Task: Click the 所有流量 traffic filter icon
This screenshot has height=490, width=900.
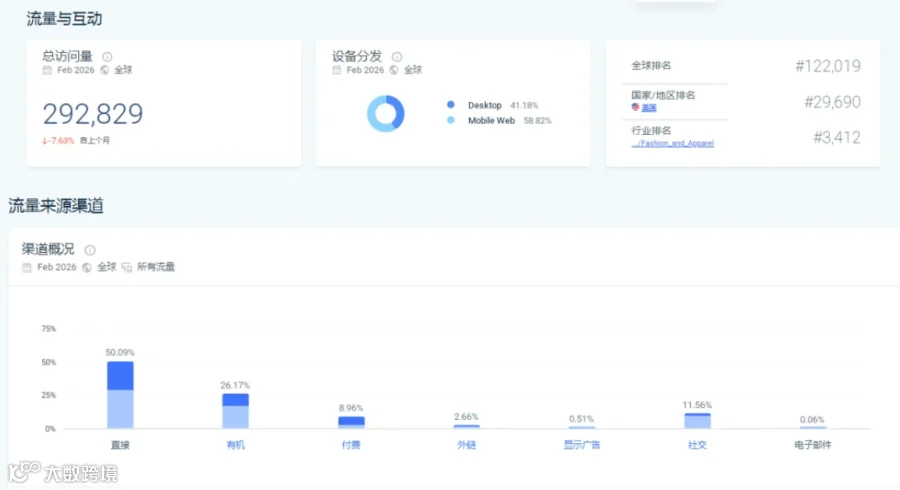Action: 127,267
